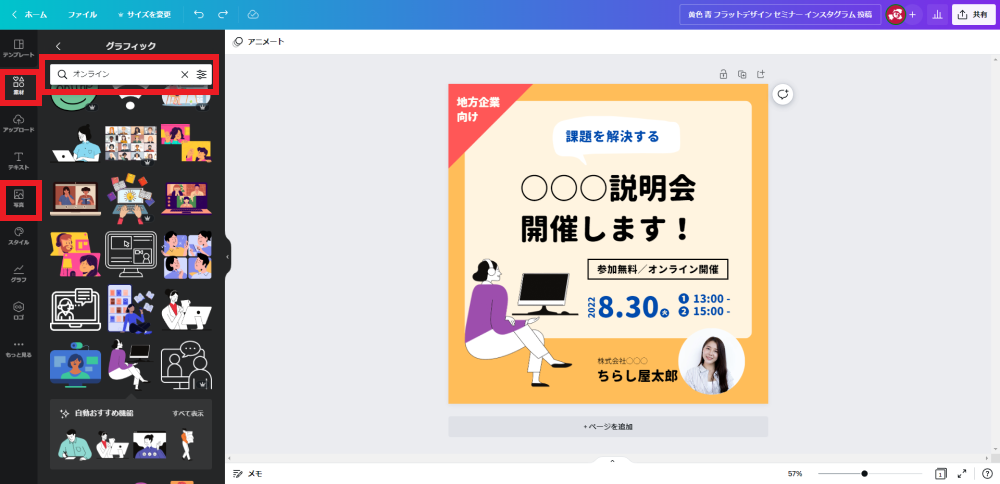Click すべて表示 link in recommendations

tap(188, 413)
